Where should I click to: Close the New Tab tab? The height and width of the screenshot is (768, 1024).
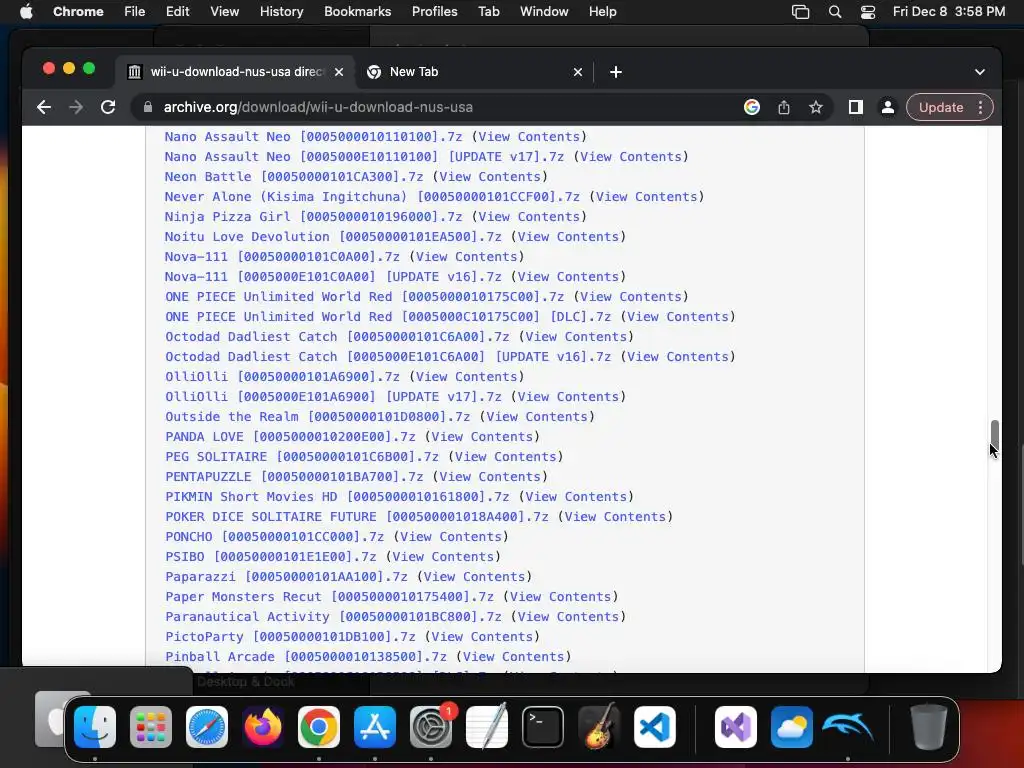(577, 72)
